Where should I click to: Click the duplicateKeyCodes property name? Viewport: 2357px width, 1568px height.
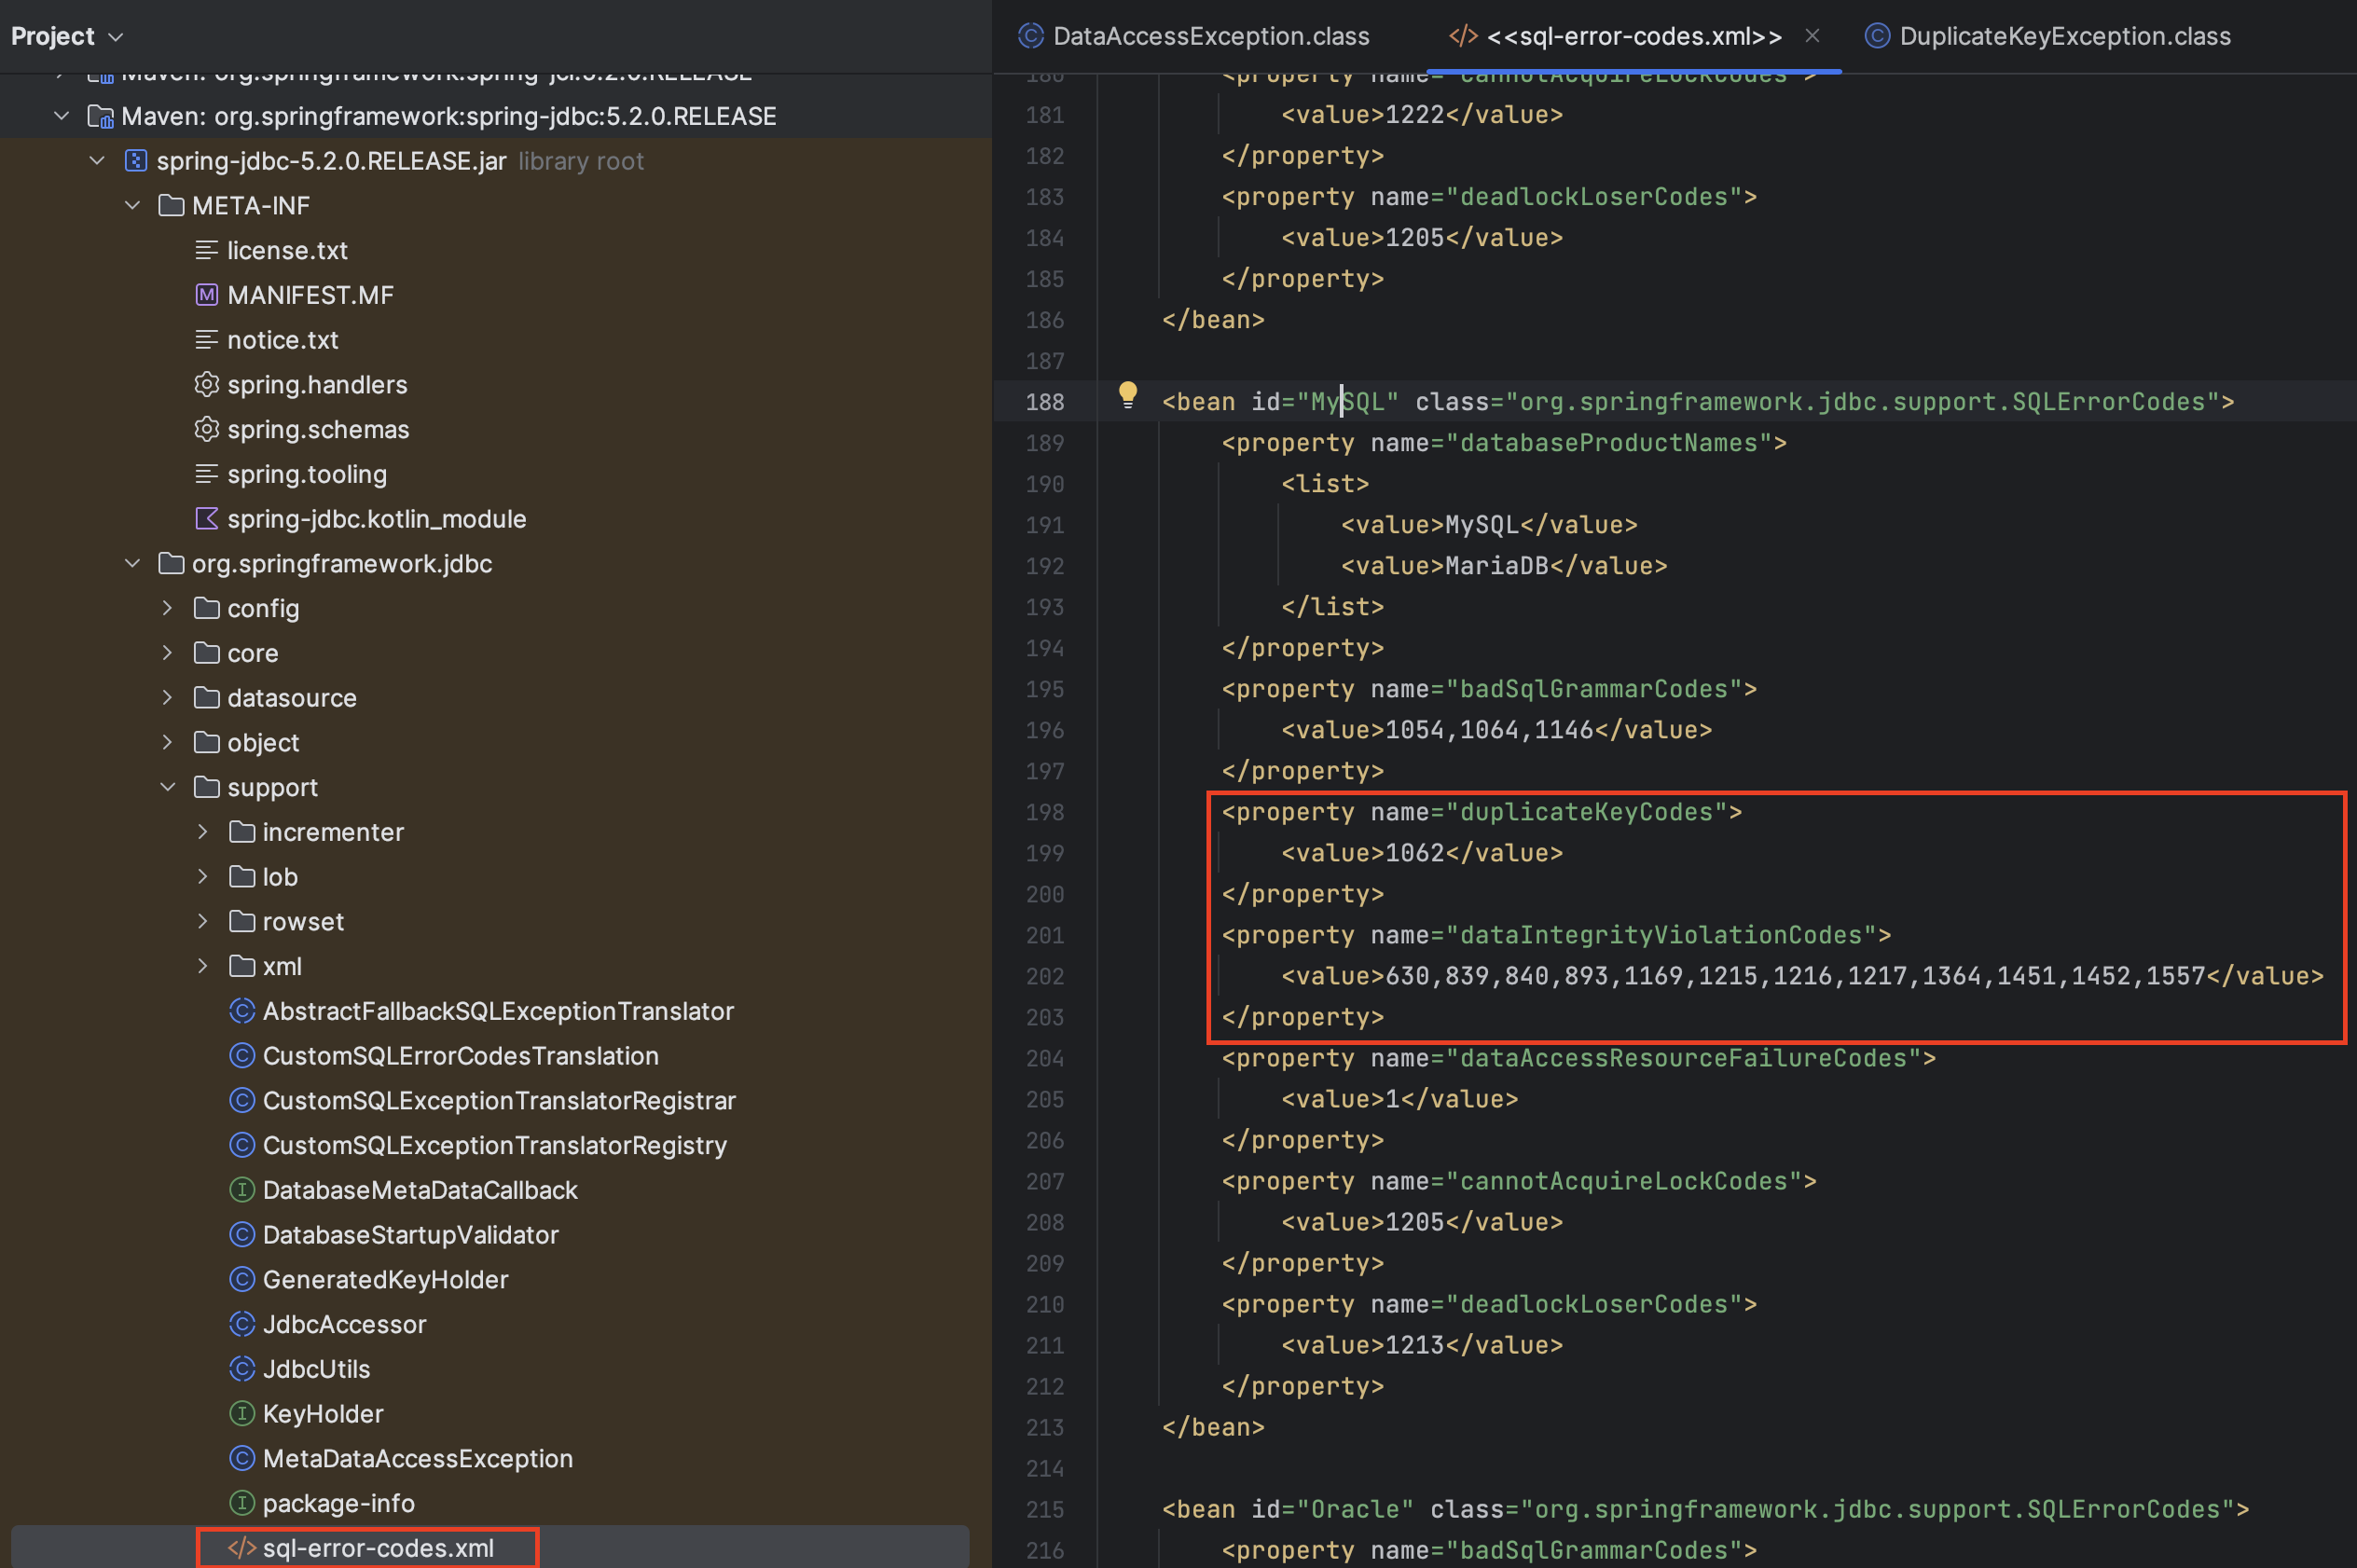1586,812
